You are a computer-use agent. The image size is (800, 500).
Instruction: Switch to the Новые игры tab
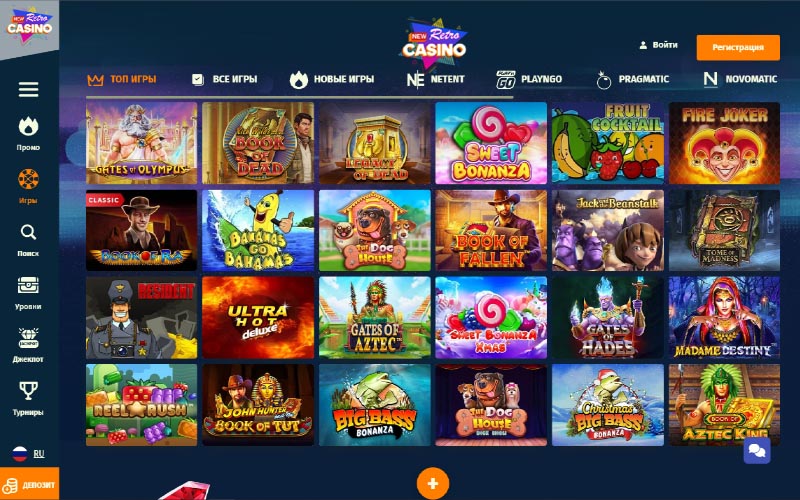pos(332,79)
